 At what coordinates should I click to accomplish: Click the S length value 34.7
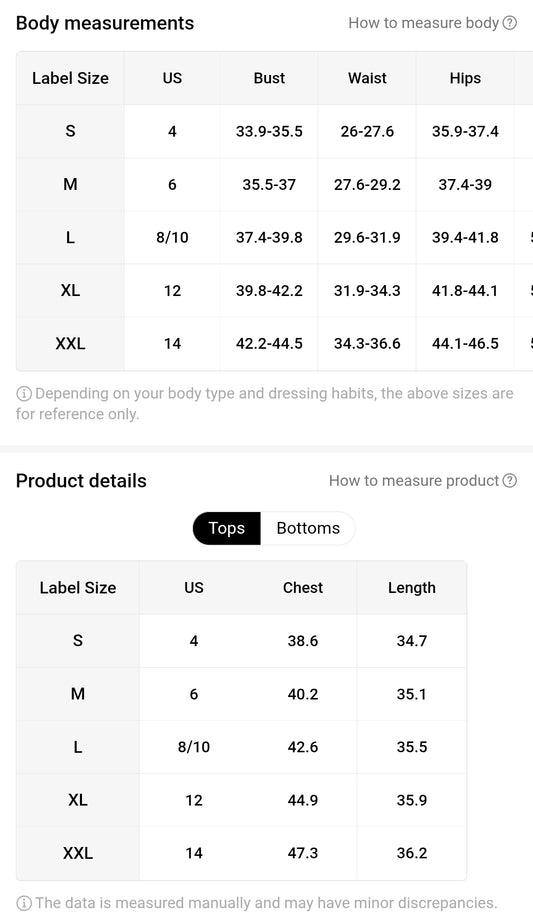tap(411, 641)
